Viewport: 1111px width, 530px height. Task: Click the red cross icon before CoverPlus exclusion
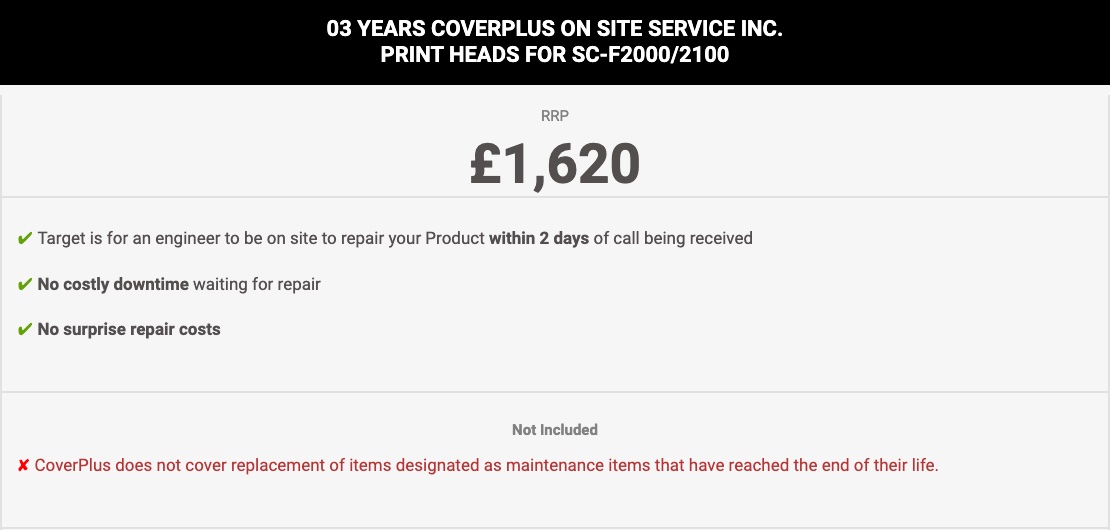click(23, 466)
